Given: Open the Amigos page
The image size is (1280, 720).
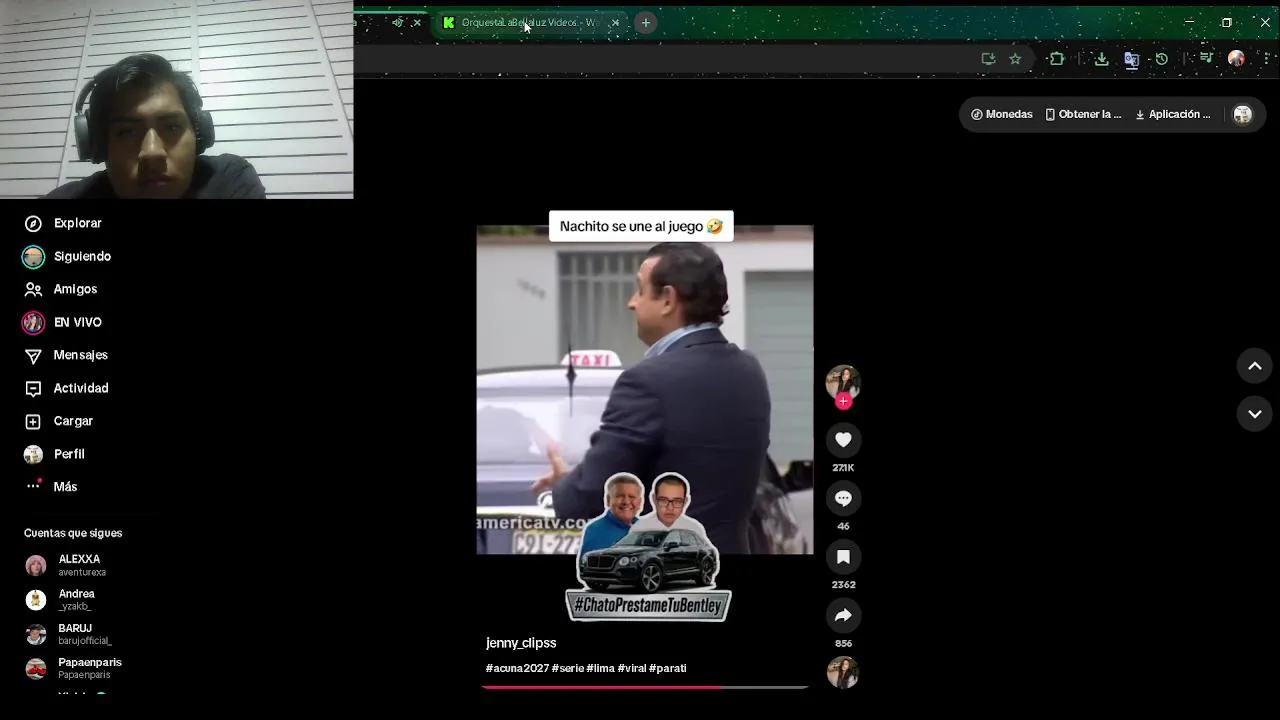Looking at the screenshot, I should pos(61,289).
